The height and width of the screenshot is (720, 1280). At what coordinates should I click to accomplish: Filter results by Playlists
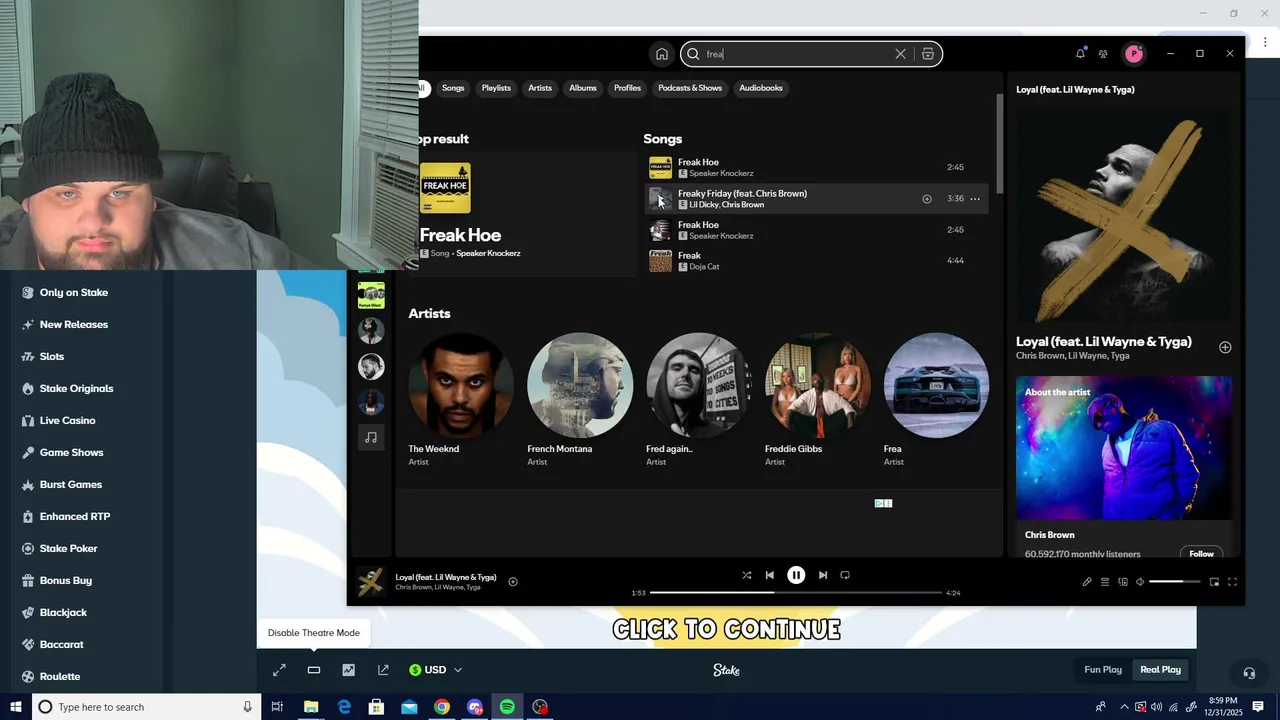496,88
